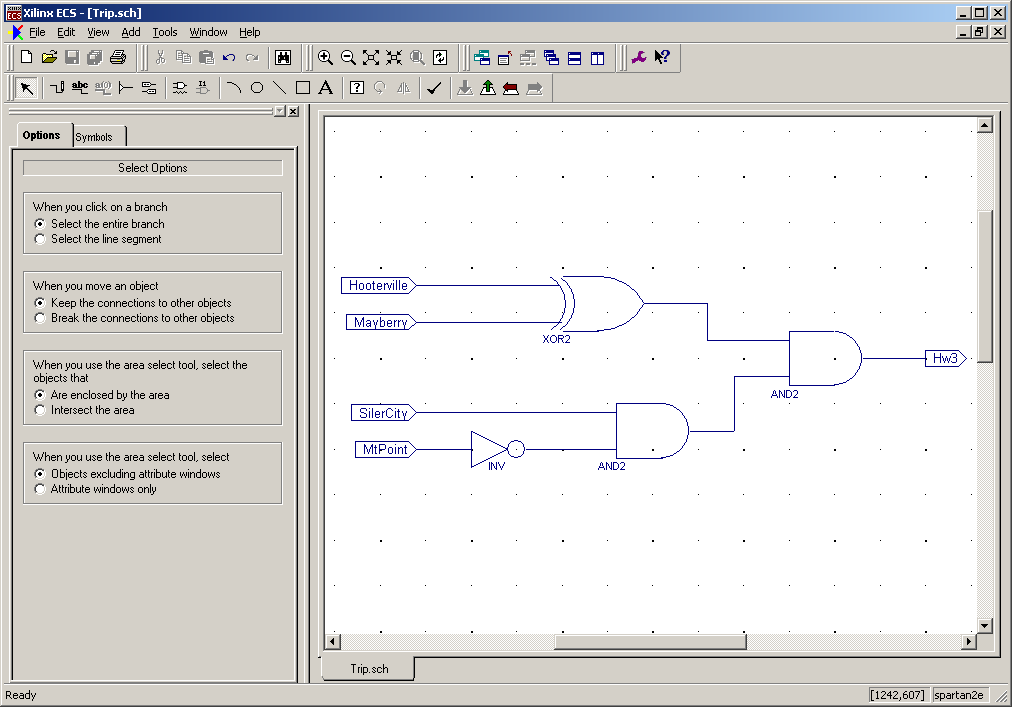The image size is (1012, 707).
Task: Click the Print icon in toolbar
Action: pos(118,58)
